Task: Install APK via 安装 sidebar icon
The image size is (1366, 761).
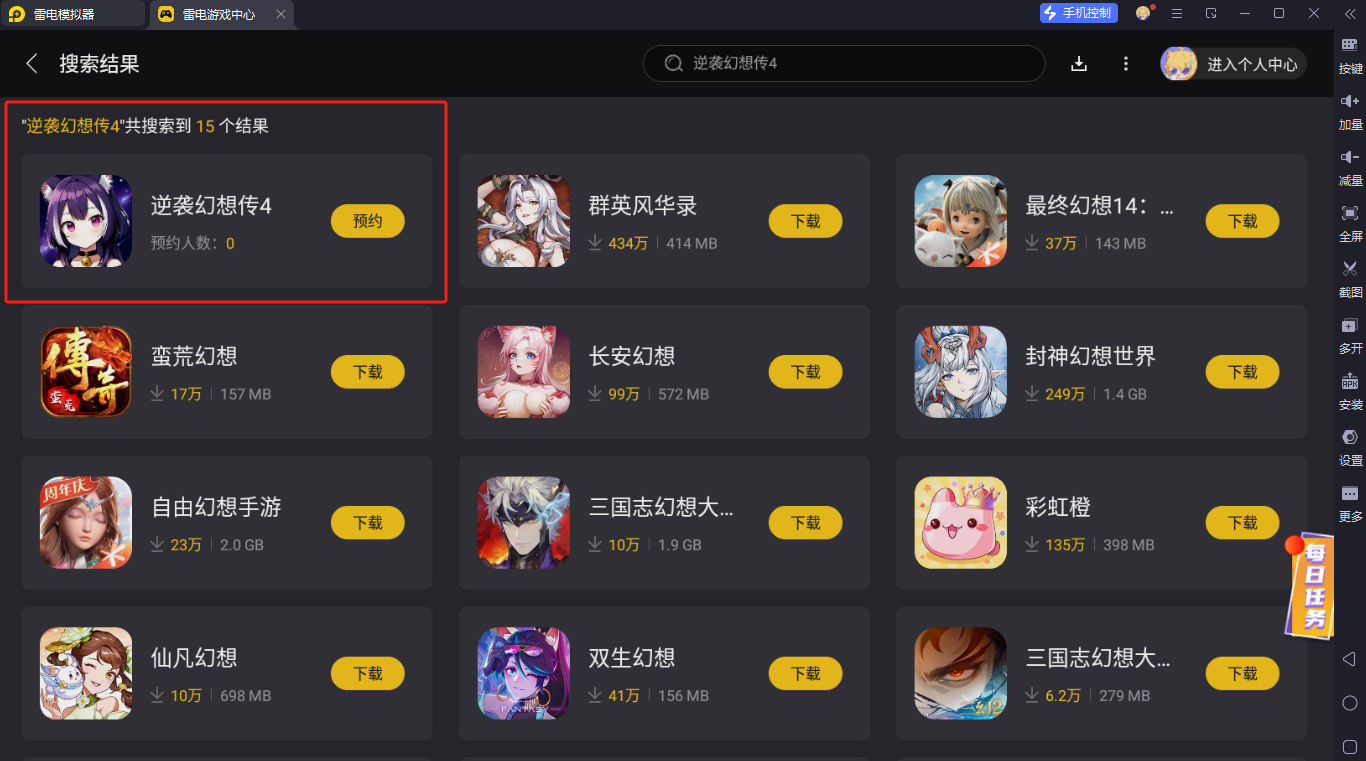Action: tap(1350, 391)
